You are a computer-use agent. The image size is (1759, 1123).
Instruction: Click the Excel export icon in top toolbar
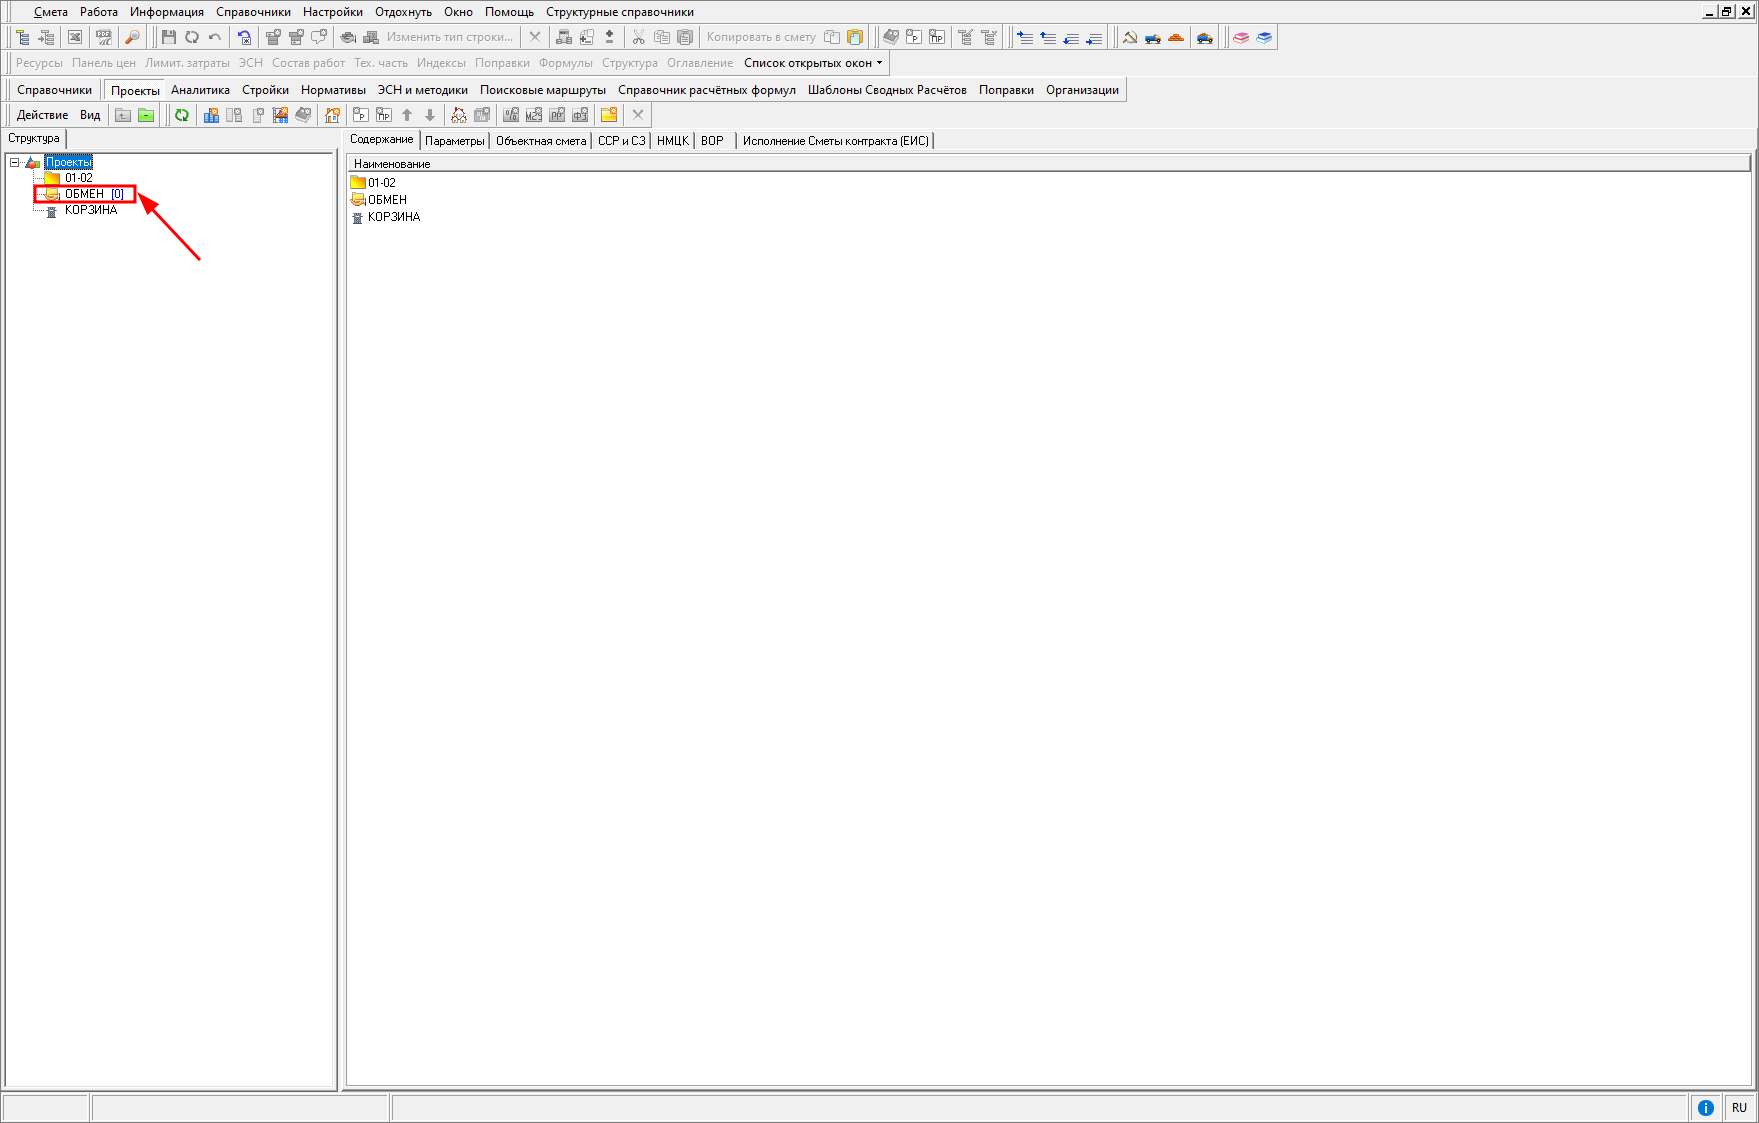coord(75,37)
